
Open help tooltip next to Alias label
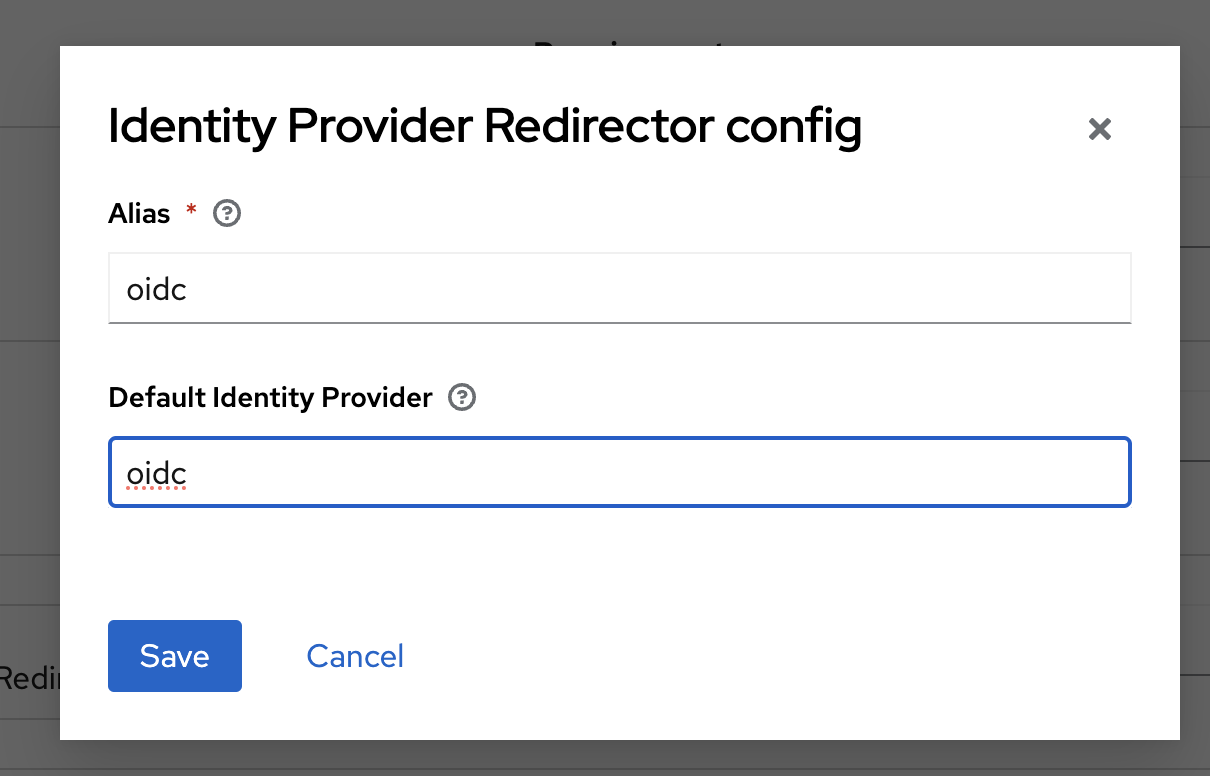[228, 213]
